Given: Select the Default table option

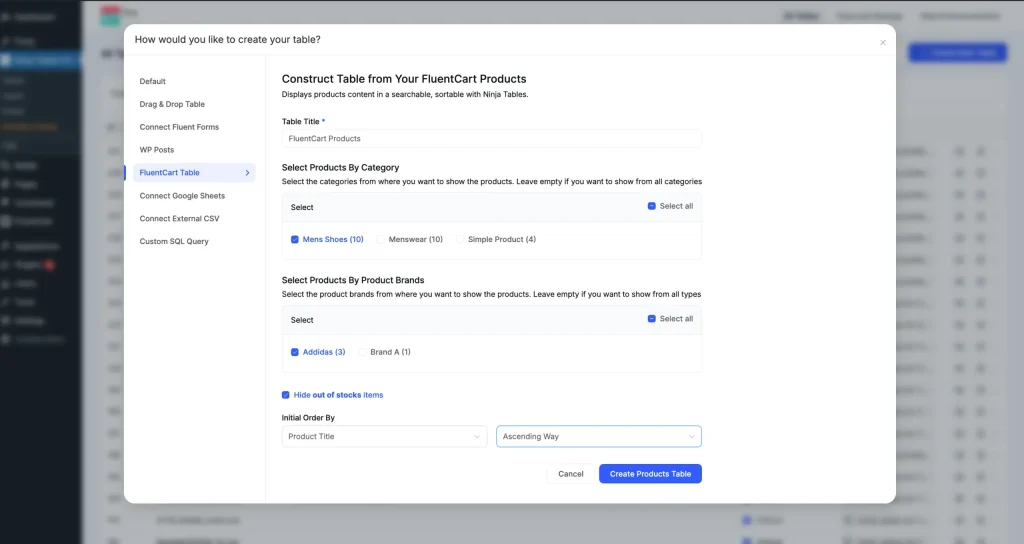Looking at the screenshot, I should pos(153,82).
